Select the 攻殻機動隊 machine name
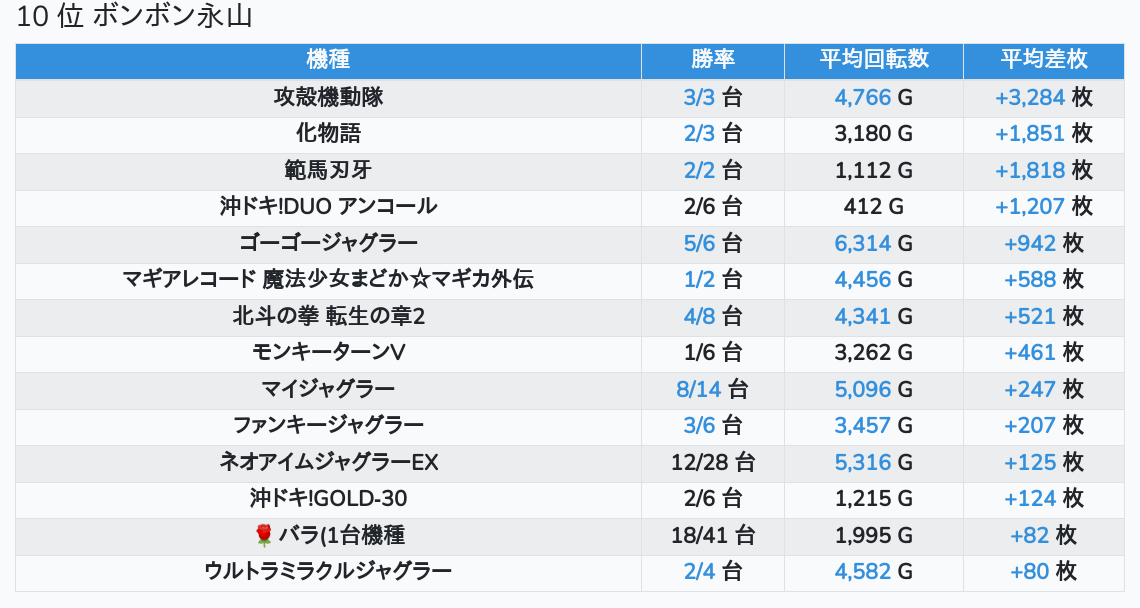Screen dimensions: 1140x608 (x=328, y=98)
